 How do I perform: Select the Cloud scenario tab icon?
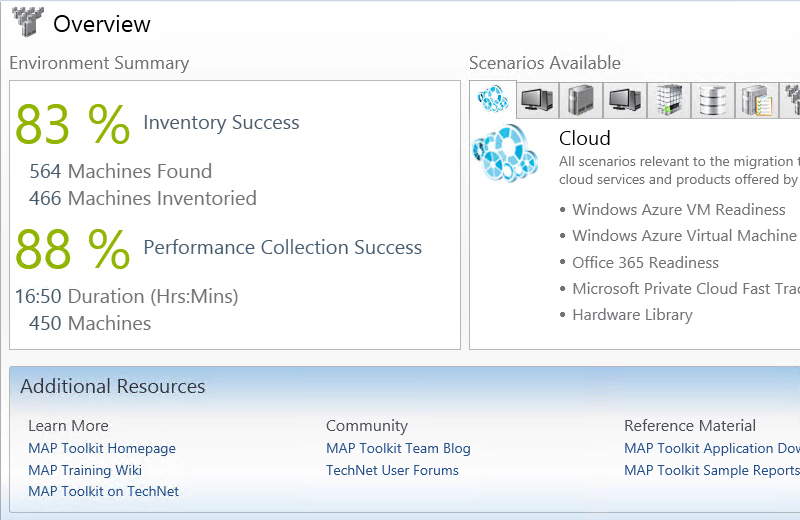click(x=493, y=99)
